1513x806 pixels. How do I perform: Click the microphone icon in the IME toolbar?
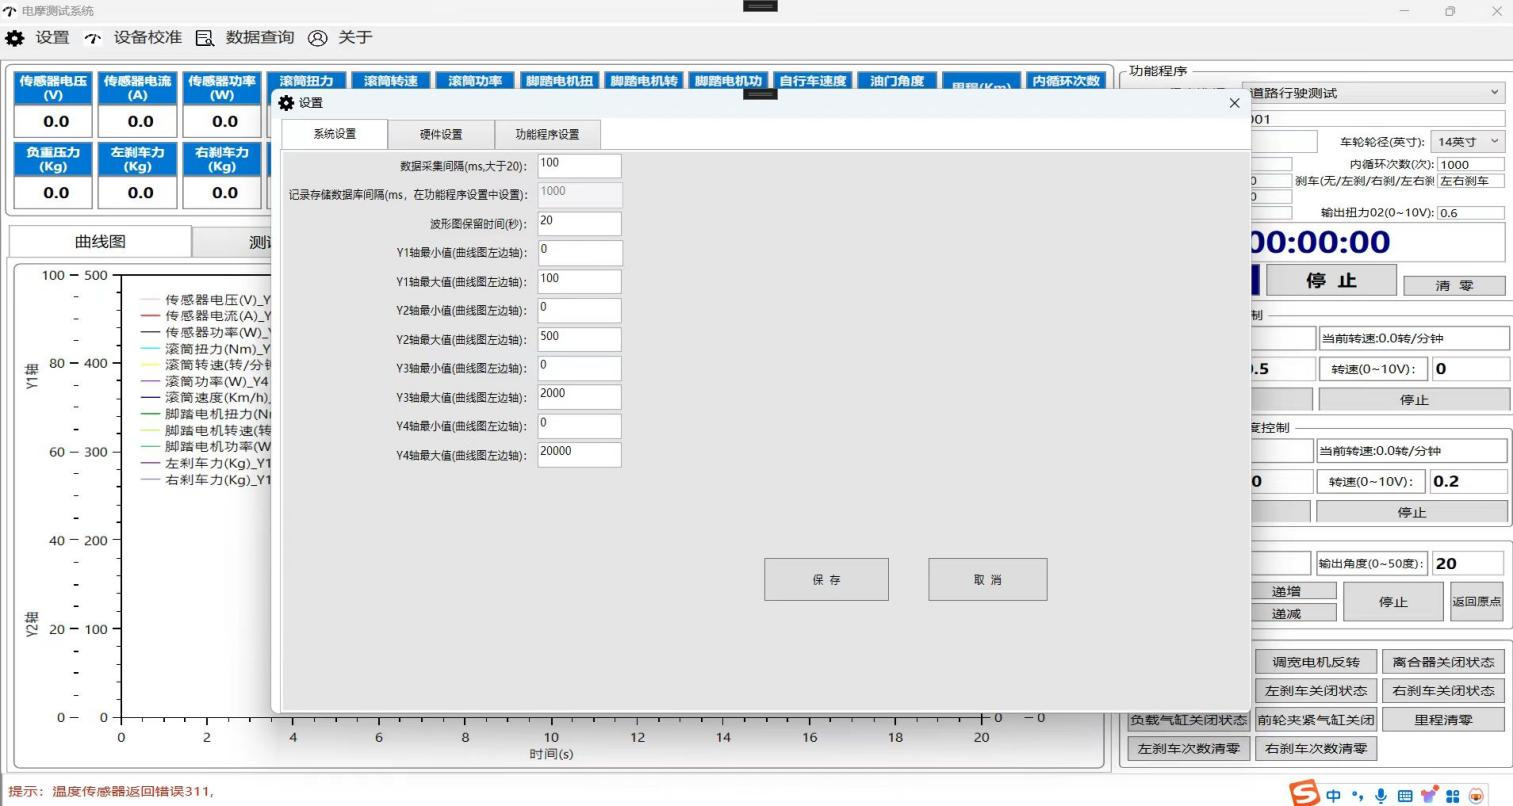[x=1381, y=795]
